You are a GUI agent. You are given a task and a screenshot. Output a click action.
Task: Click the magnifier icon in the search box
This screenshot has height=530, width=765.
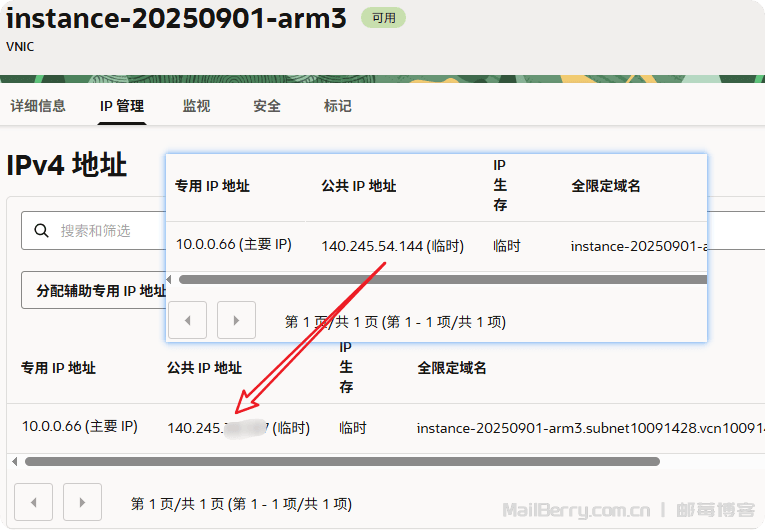point(41,231)
